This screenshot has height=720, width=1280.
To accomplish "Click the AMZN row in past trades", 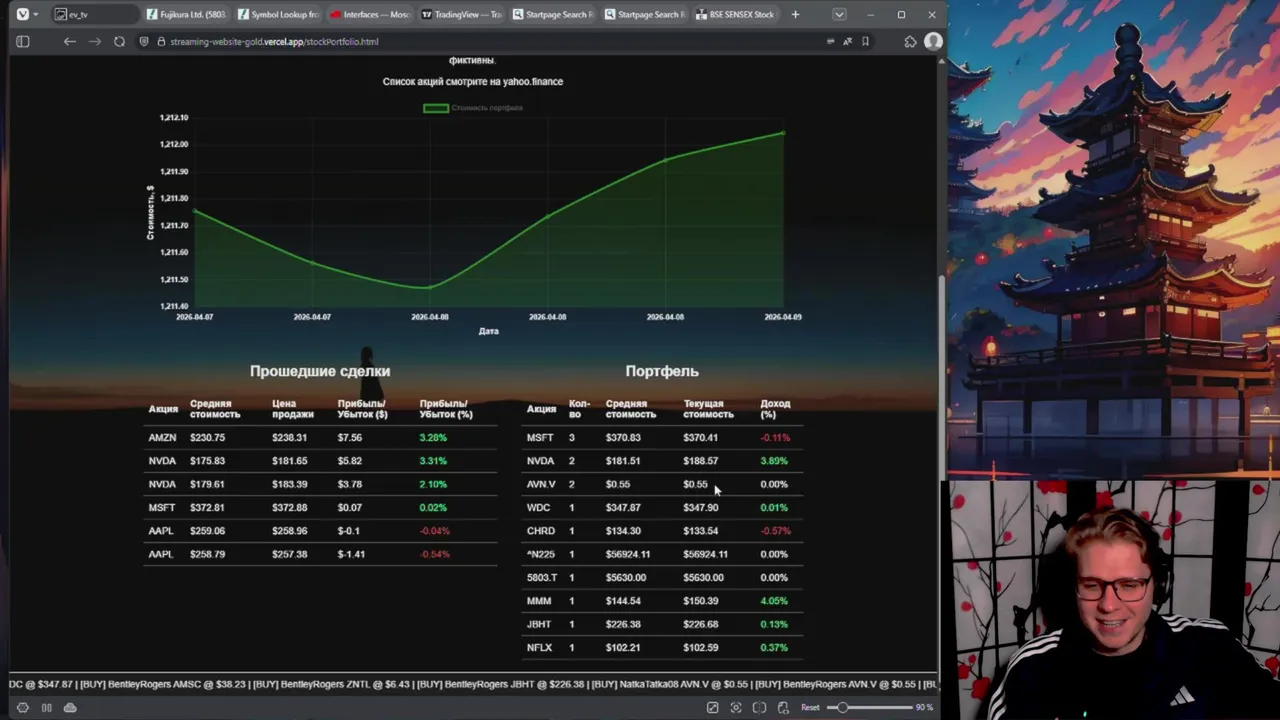I will (320, 437).
